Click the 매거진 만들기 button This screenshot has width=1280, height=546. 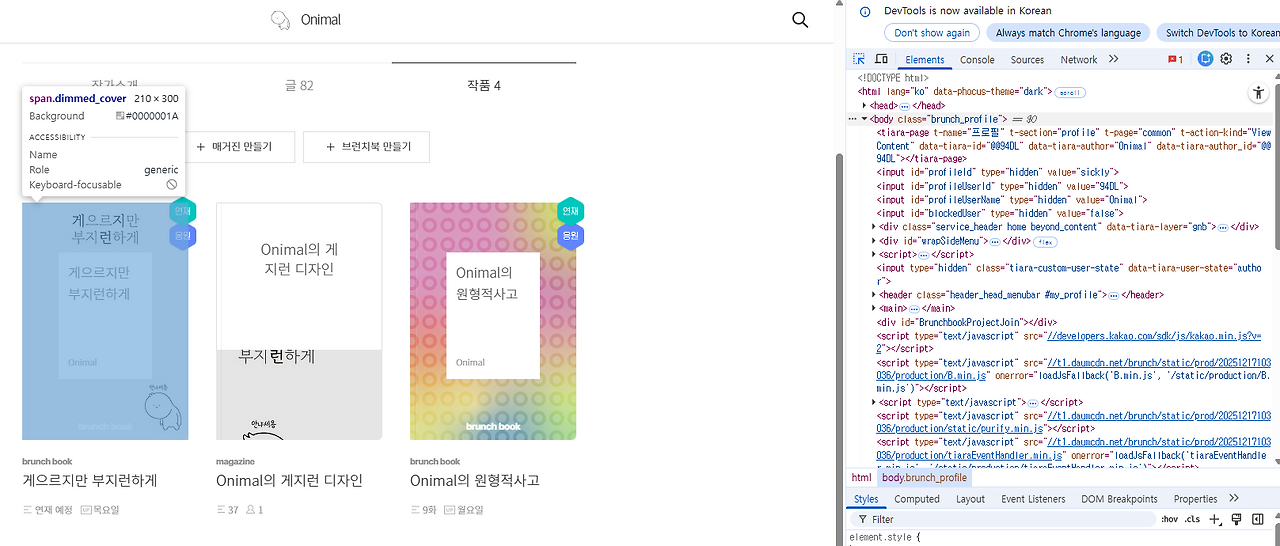click(x=240, y=146)
